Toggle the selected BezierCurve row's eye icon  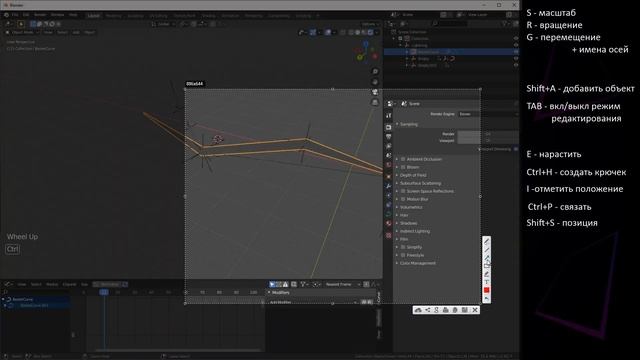click(516, 52)
